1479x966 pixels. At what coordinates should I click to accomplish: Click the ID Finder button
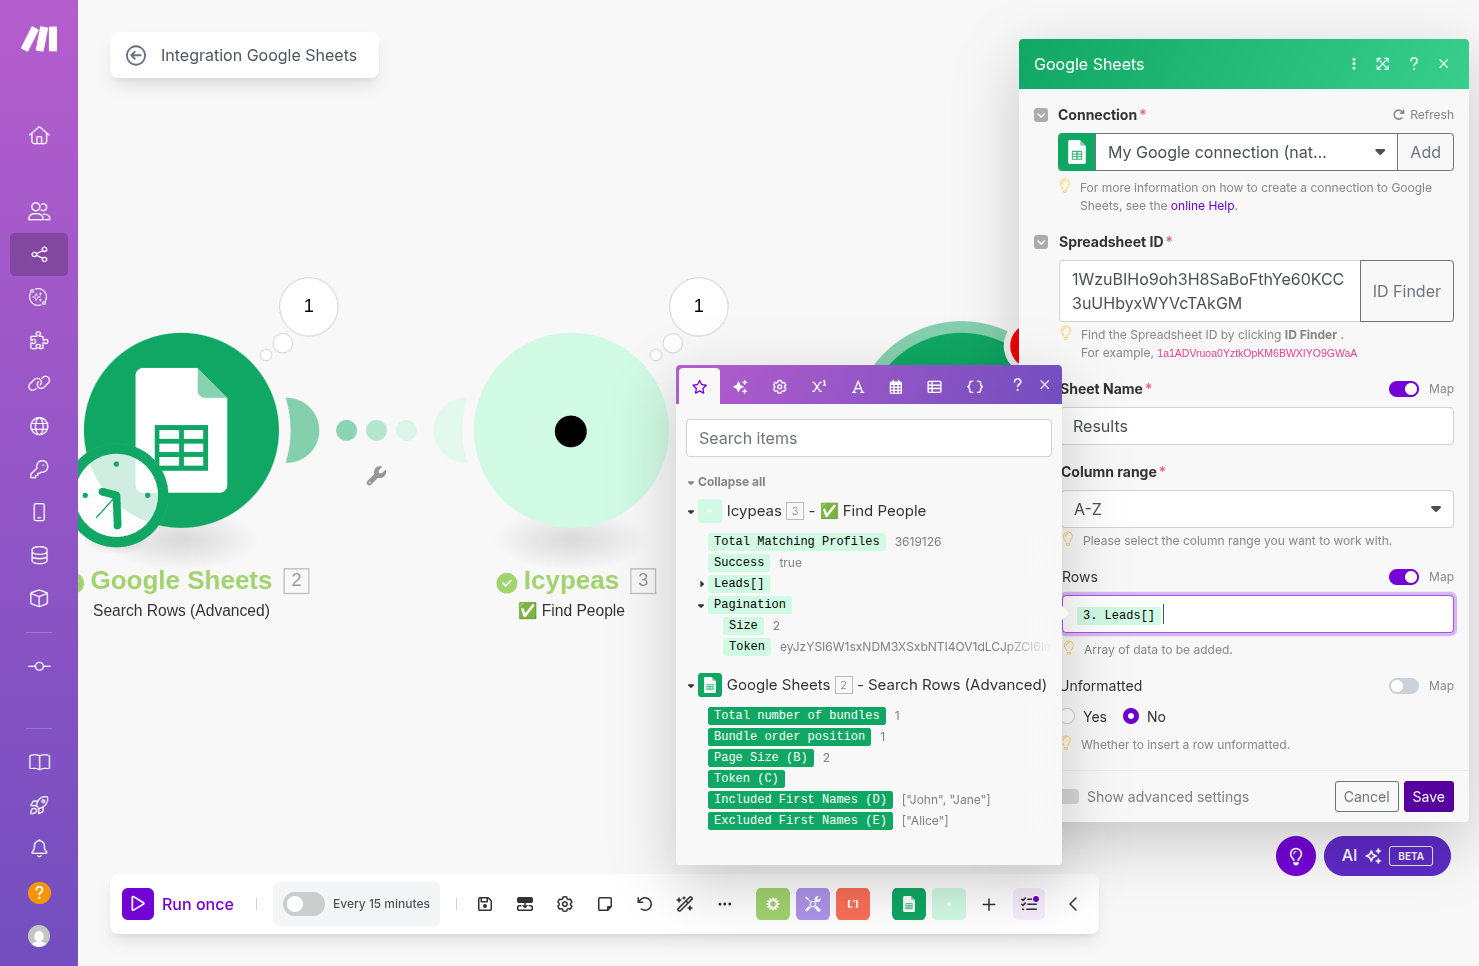coord(1406,292)
